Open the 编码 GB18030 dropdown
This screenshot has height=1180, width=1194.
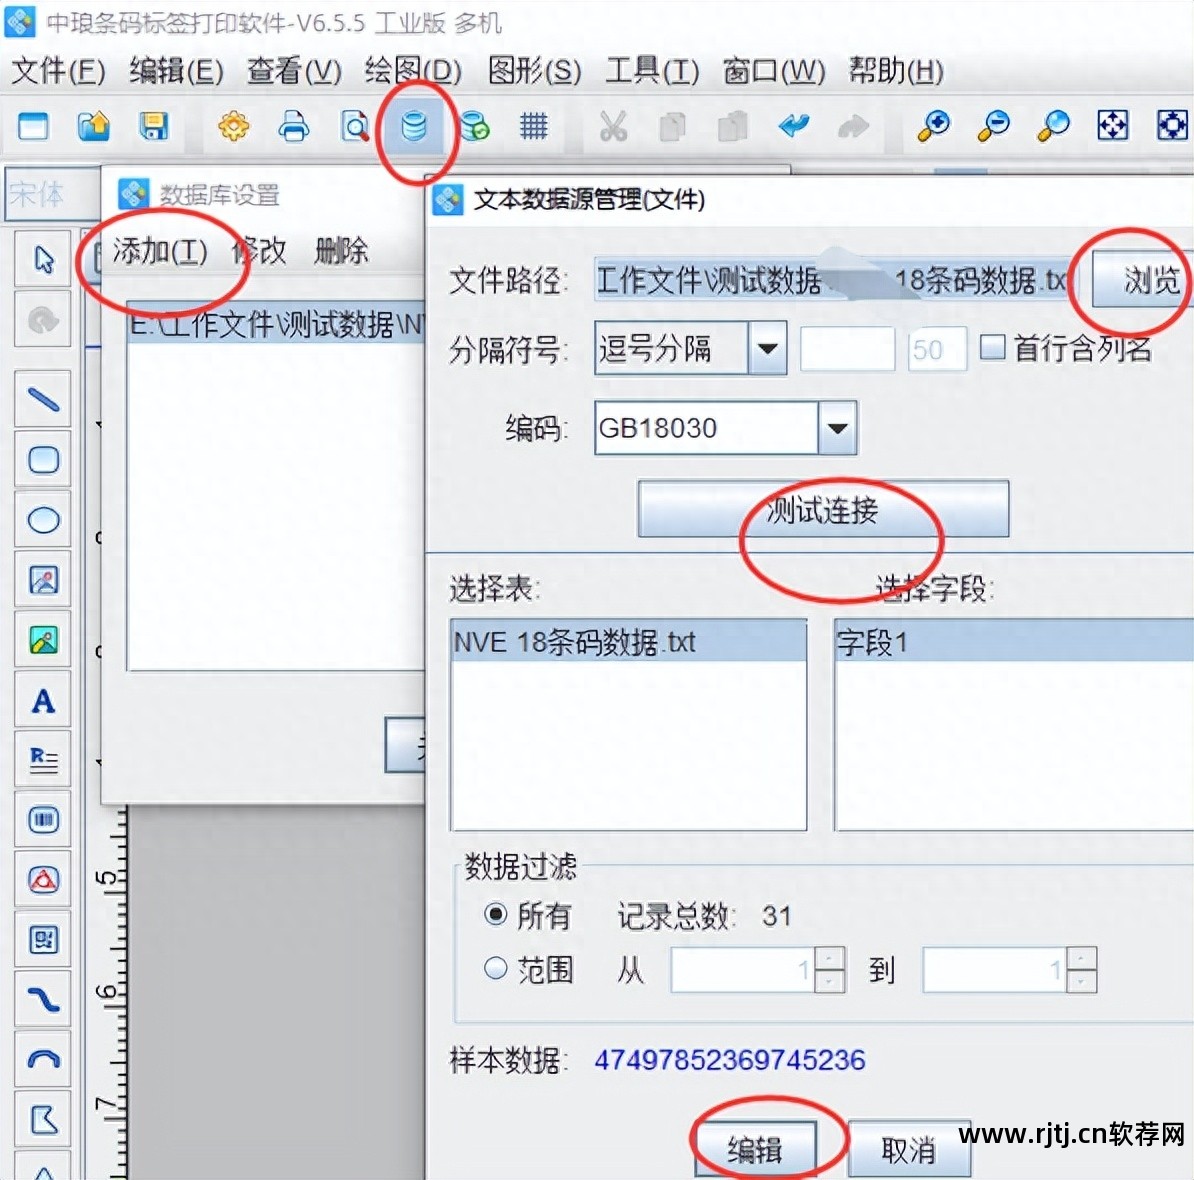coord(838,428)
